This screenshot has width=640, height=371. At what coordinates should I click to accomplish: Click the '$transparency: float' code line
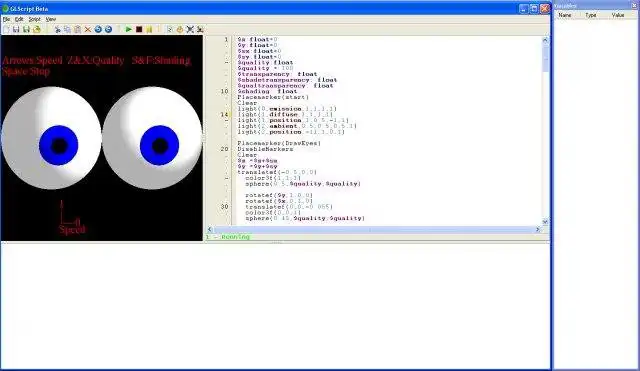point(278,74)
